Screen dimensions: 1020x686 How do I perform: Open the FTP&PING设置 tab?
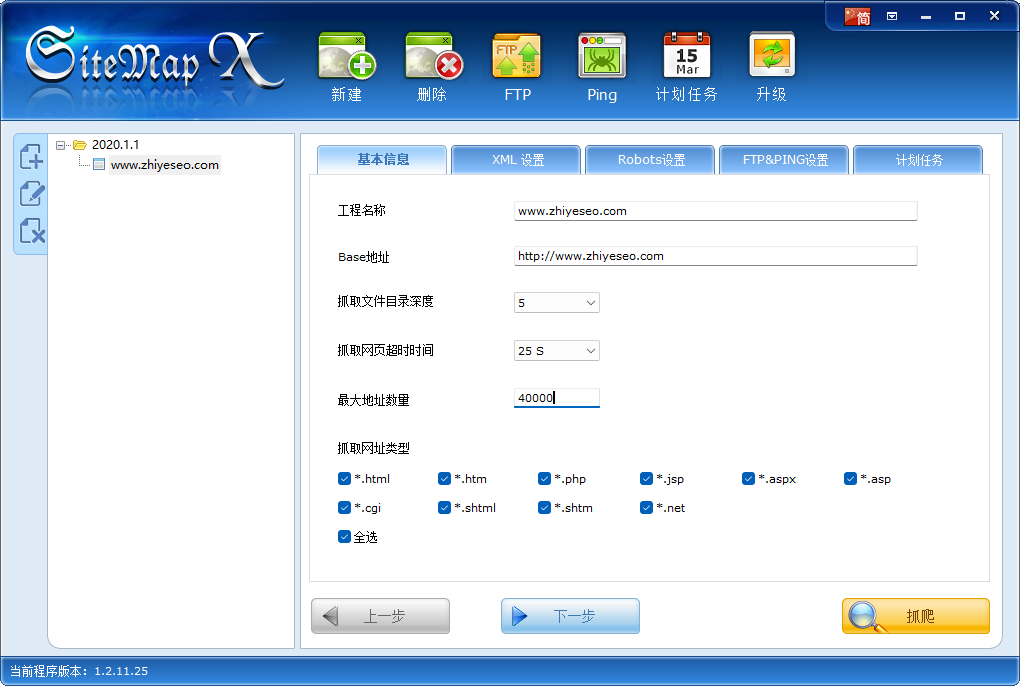pyautogui.click(x=784, y=159)
